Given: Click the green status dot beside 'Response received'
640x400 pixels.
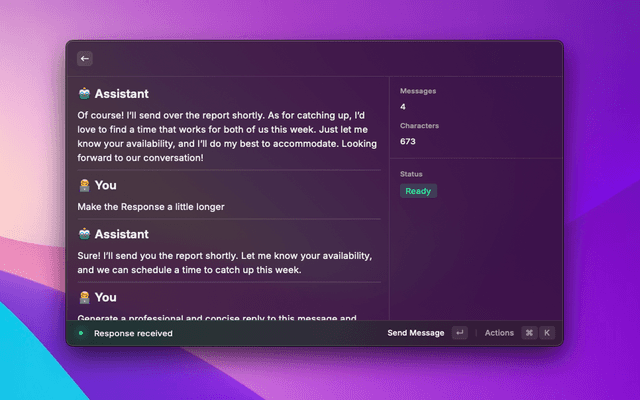Looking at the screenshot, I should [x=81, y=333].
